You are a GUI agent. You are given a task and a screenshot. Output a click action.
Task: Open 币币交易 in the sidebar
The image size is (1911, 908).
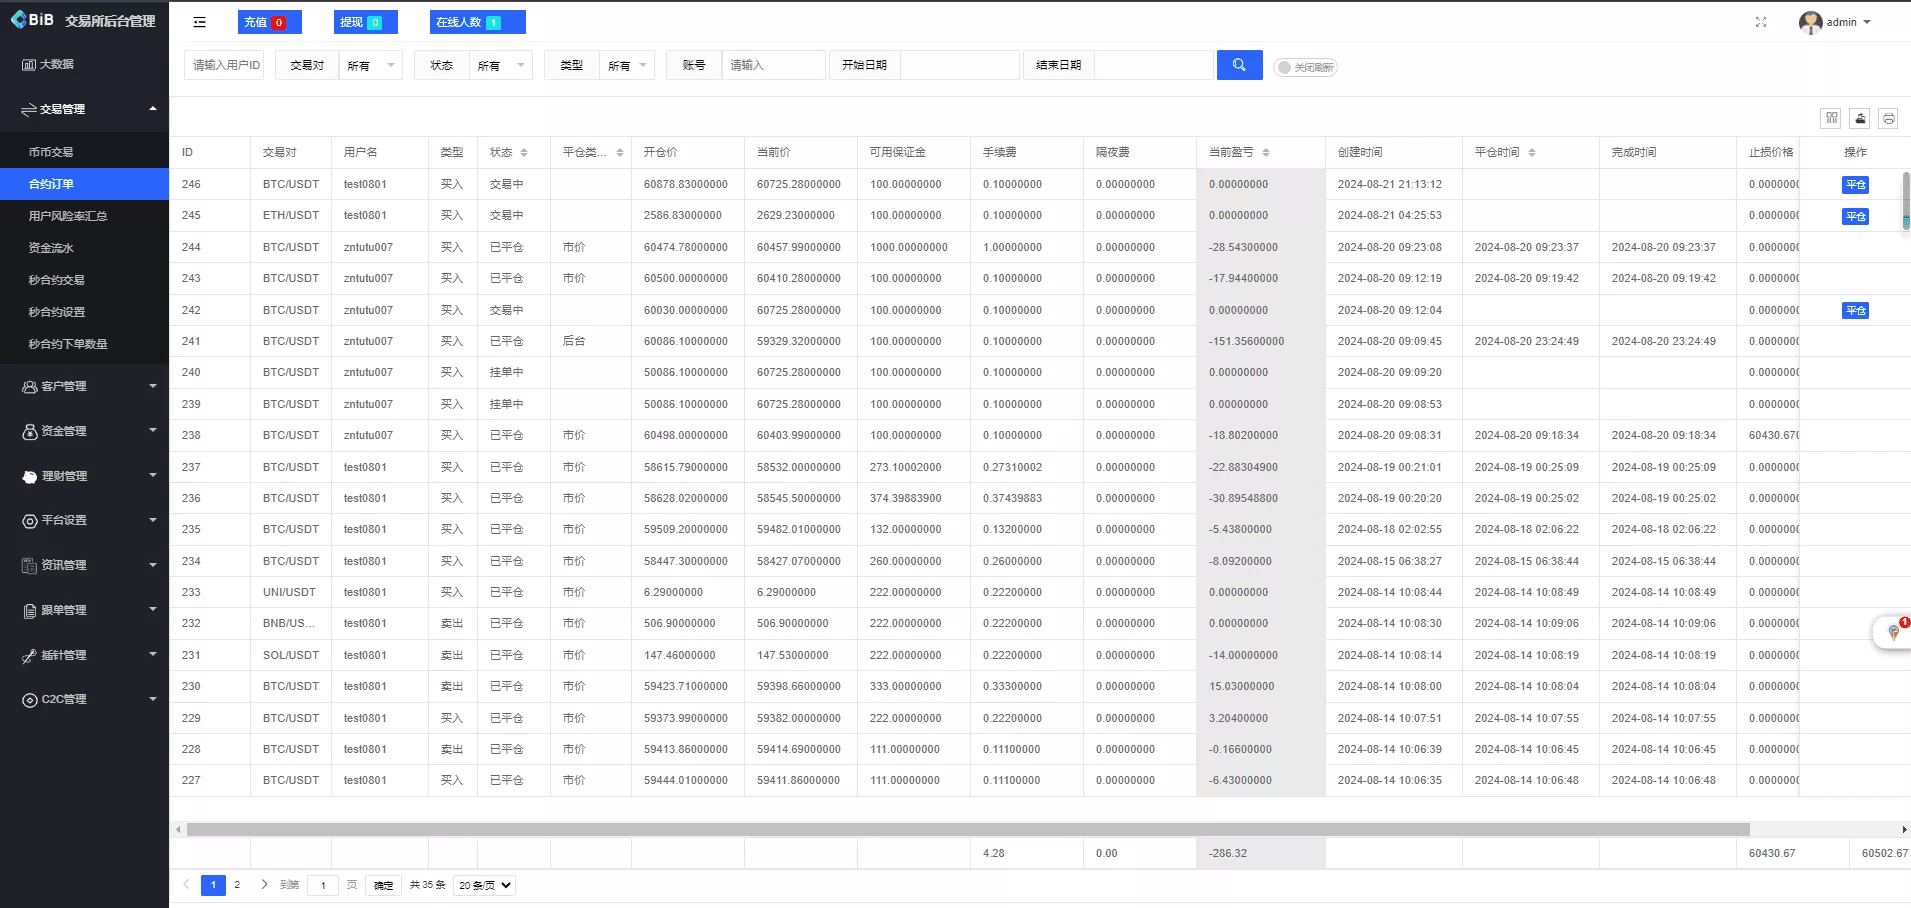(51, 152)
